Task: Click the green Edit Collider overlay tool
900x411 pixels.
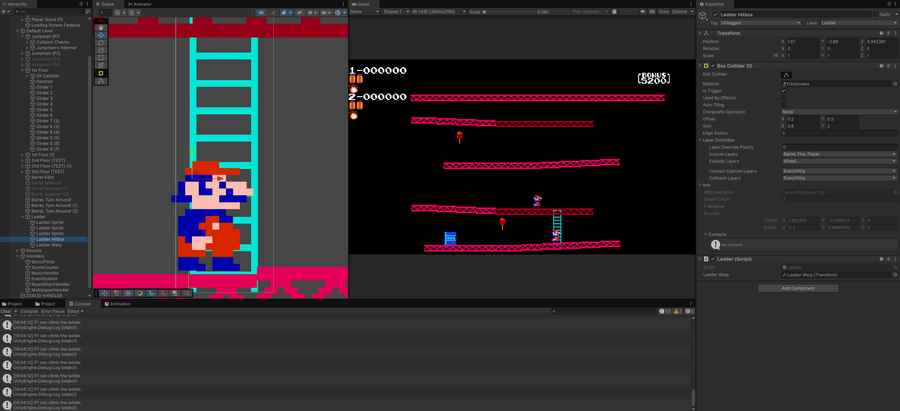Action: 101,73
